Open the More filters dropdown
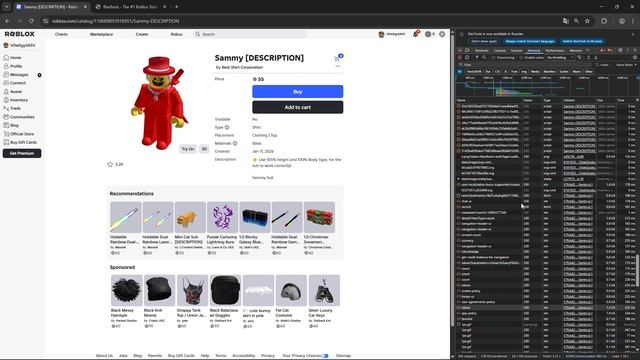This screenshot has width=640, height=360. tap(626, 65)
